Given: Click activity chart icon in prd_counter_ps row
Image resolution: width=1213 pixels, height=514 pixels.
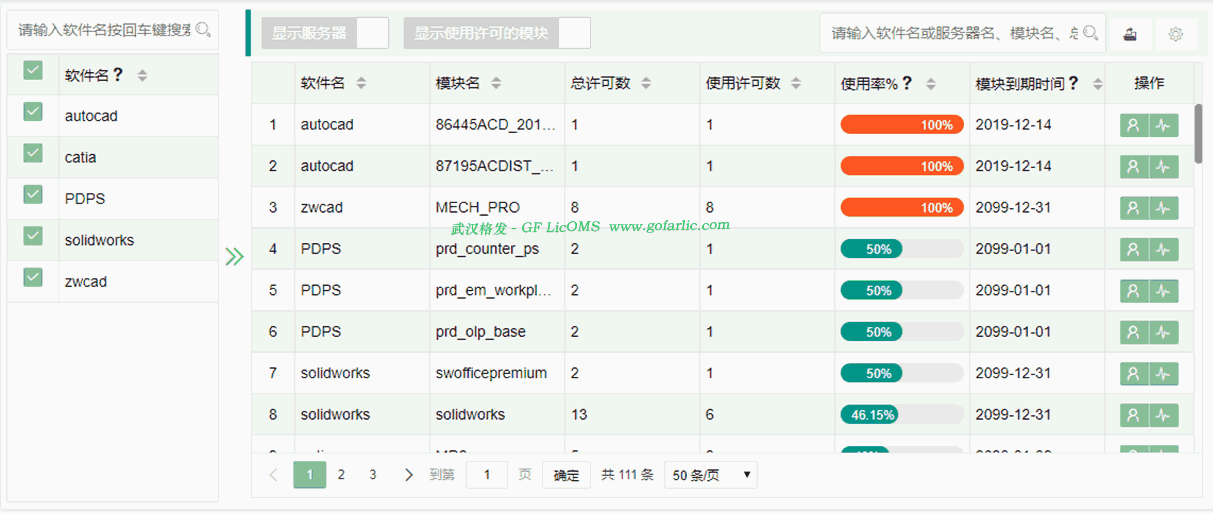Looking at the screenshot, I should pyautogui.click(x=1163, y=249).
